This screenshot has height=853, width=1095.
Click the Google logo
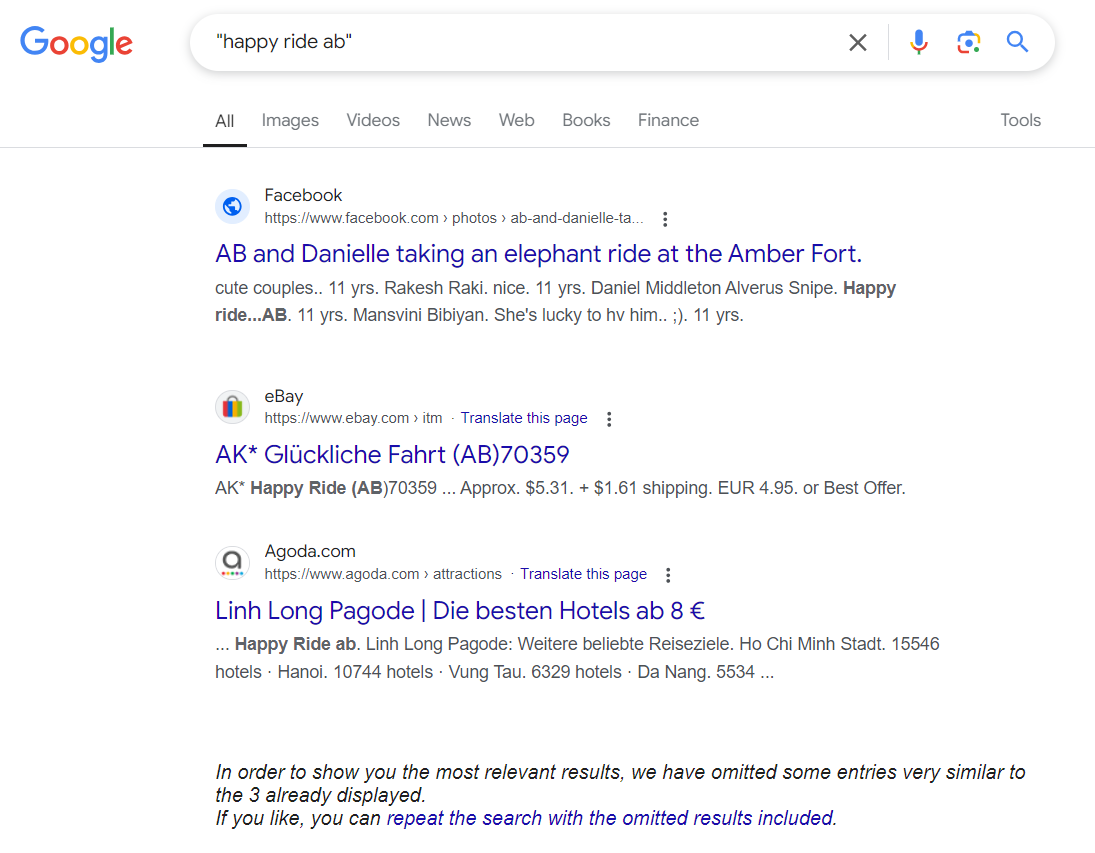pyautogui.click(x=76, y=43)
